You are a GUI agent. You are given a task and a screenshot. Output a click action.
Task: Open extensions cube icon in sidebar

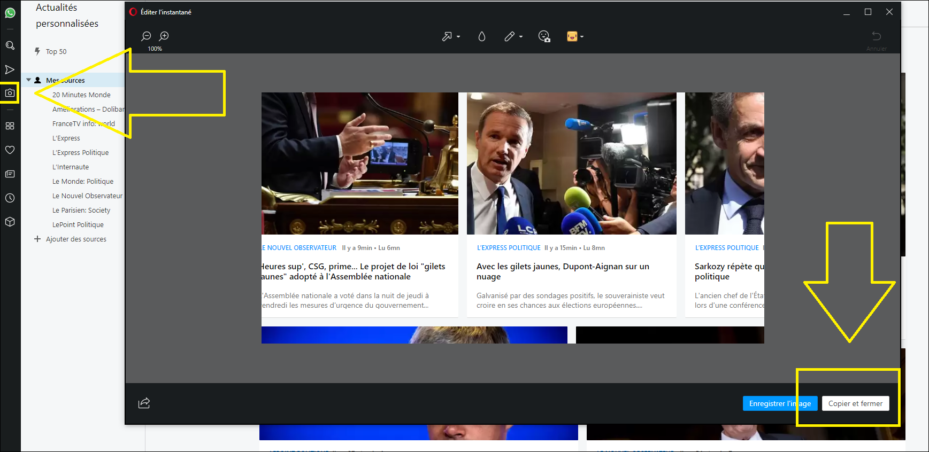coord(9,222)
